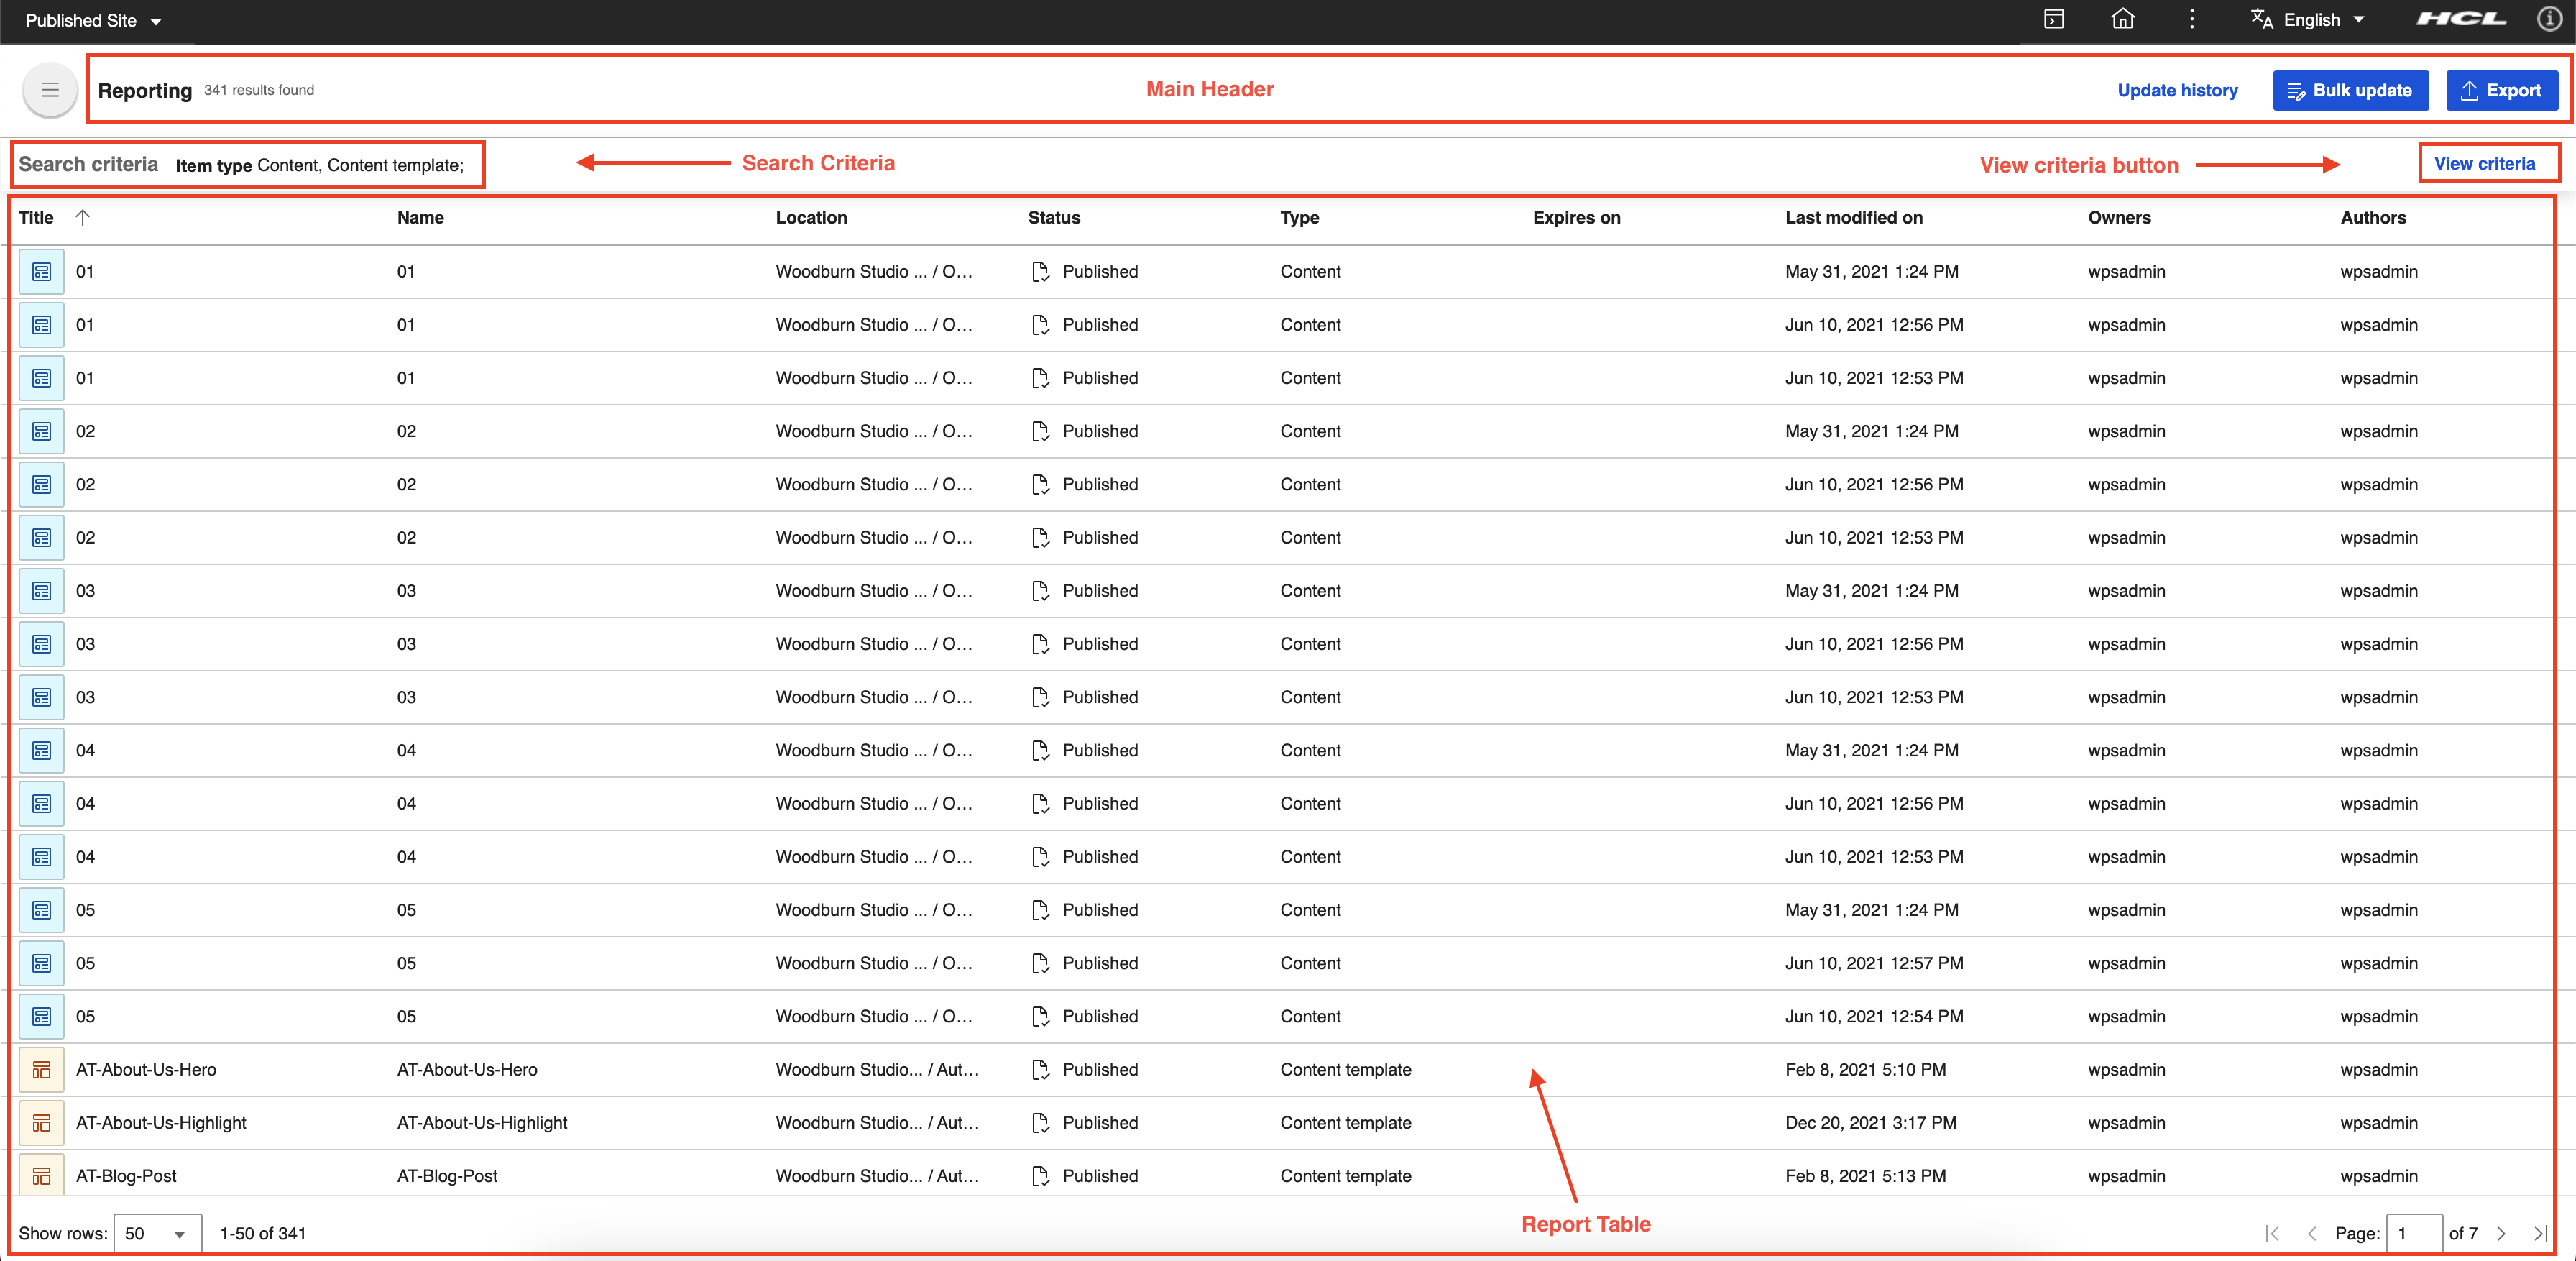Open the hamburger navigation menu
Image resolution: width=2576 pixels, height=1261 pixels.
pos(50,91)
